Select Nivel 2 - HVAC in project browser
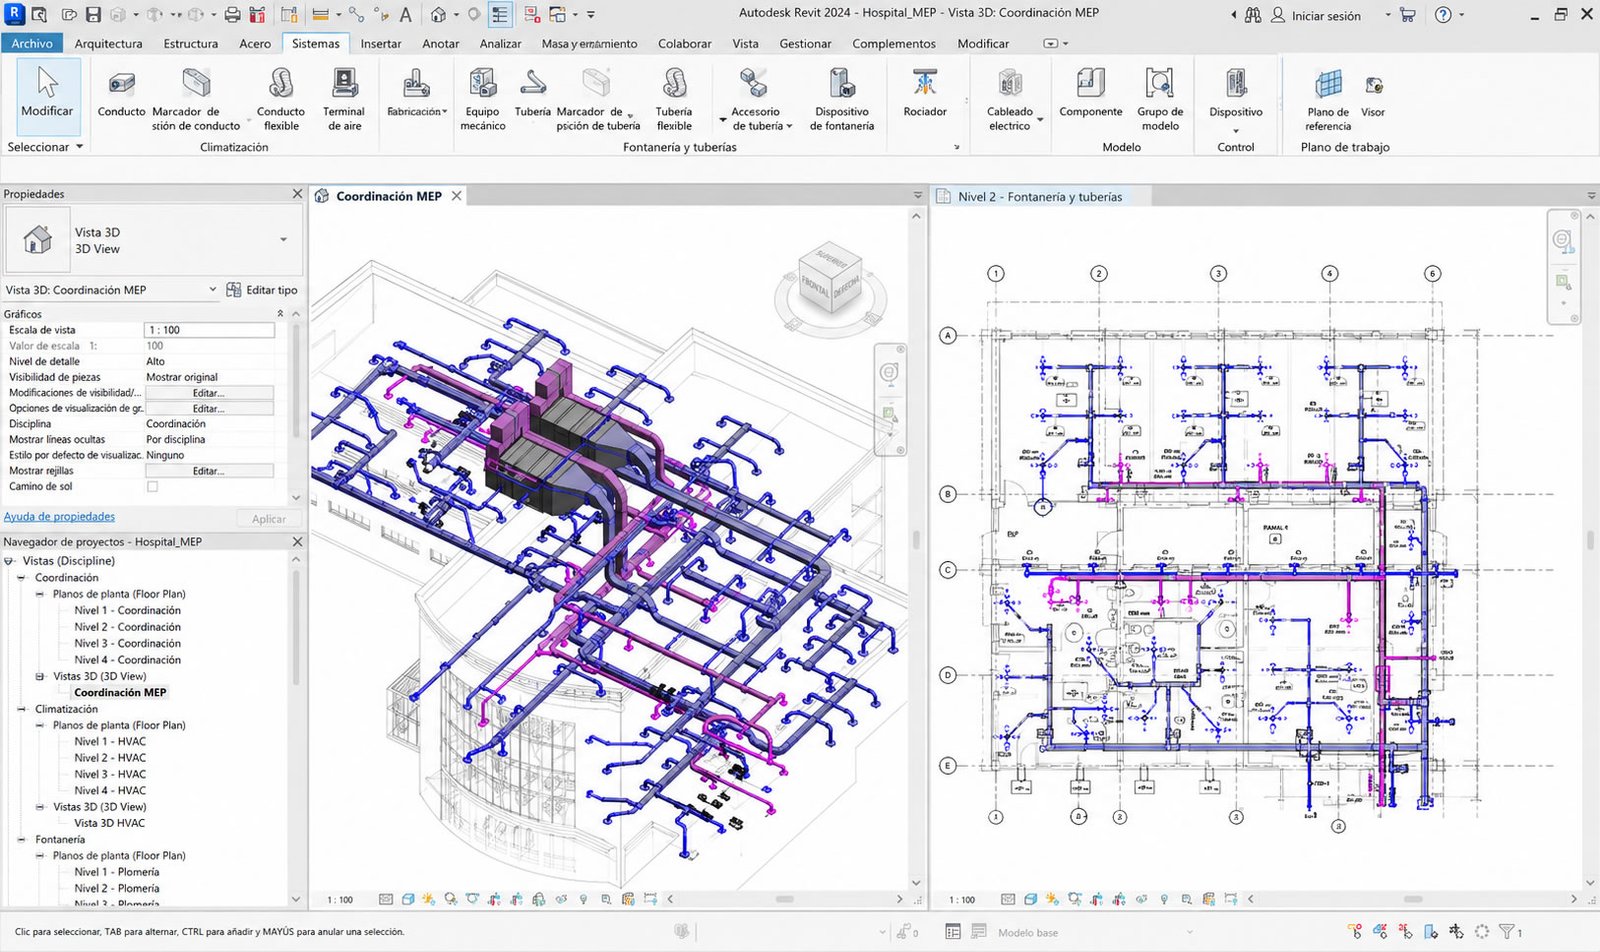Viewport: 1600px width, 952px height. point(110,758)
